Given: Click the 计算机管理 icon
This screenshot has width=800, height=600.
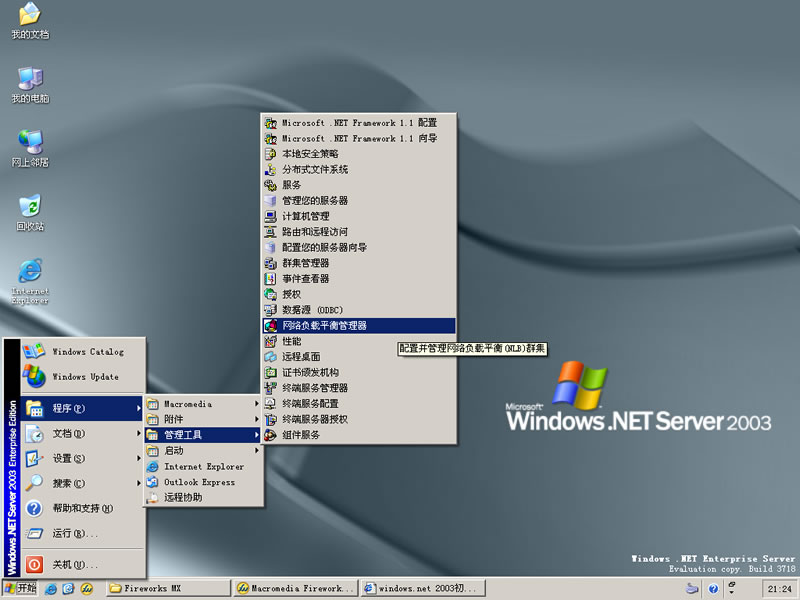Looking at the screenshot, I should click(270, 216).
